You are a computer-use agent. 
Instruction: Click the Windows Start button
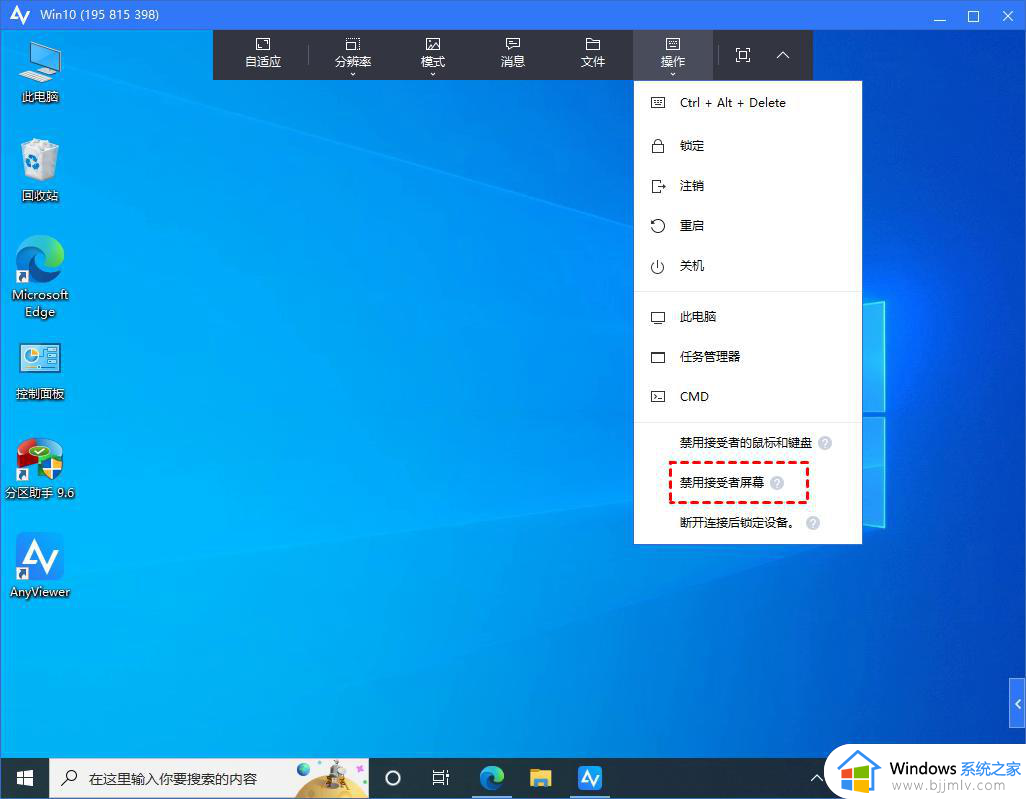(25, 777)
